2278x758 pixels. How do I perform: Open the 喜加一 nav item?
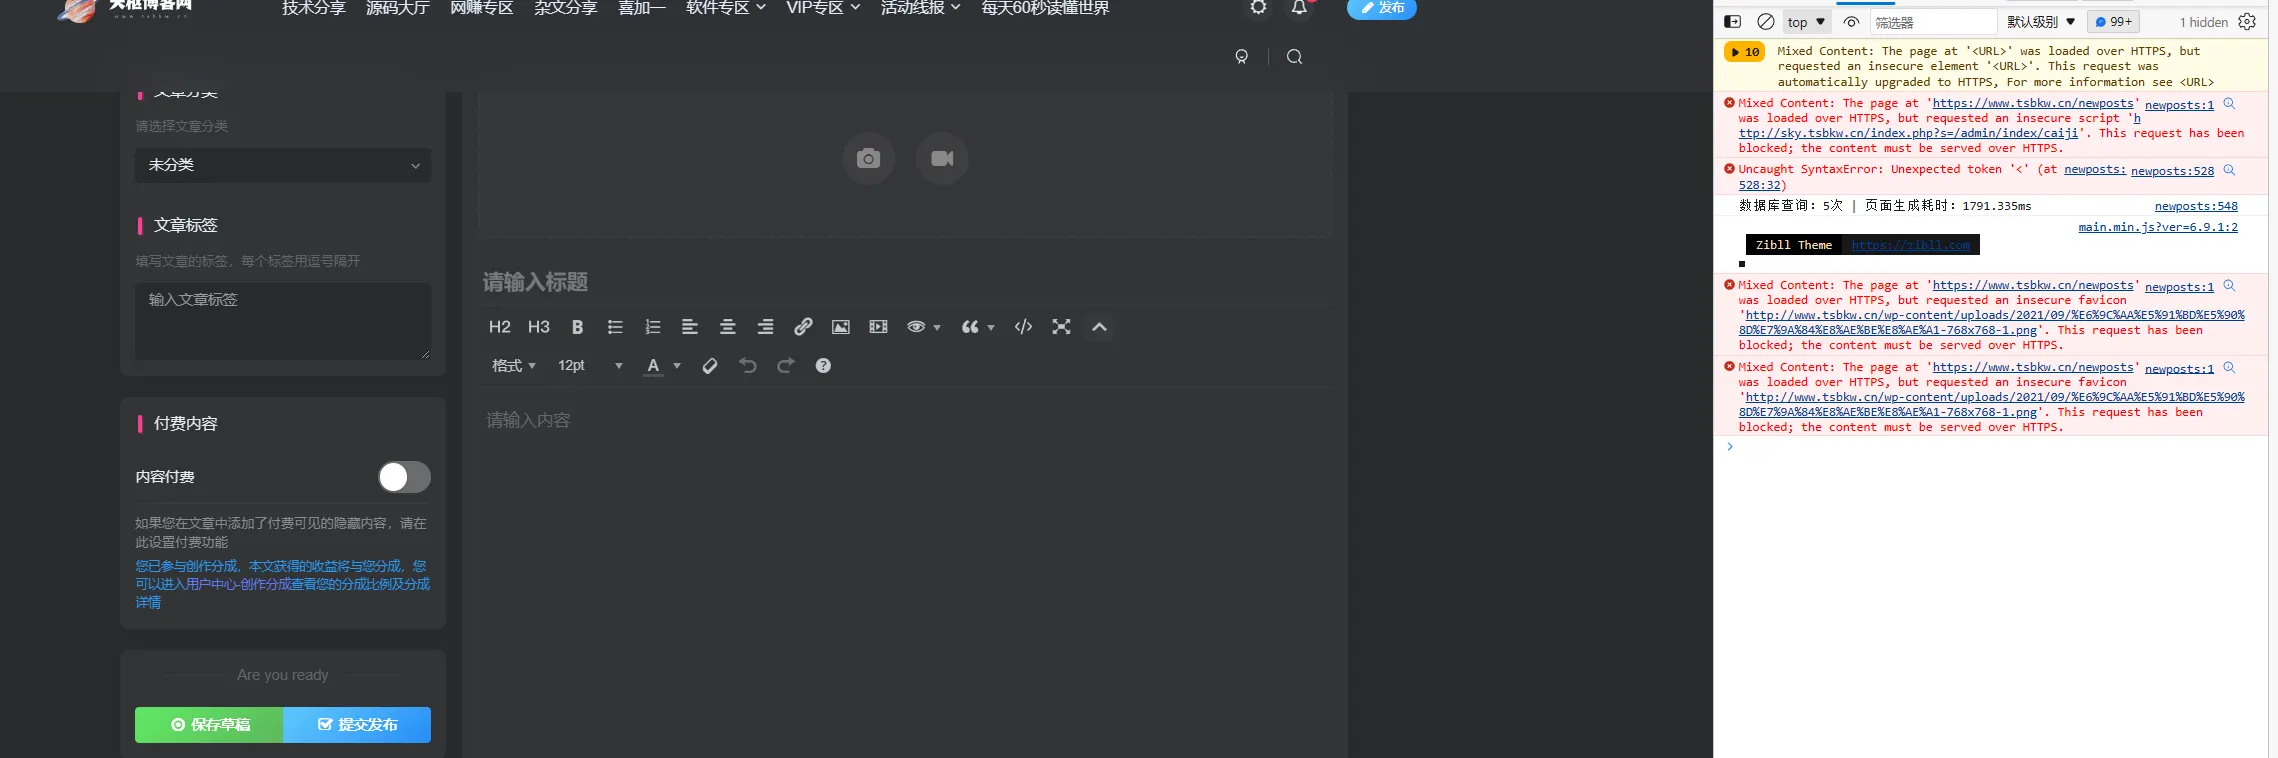pos(642,8)
